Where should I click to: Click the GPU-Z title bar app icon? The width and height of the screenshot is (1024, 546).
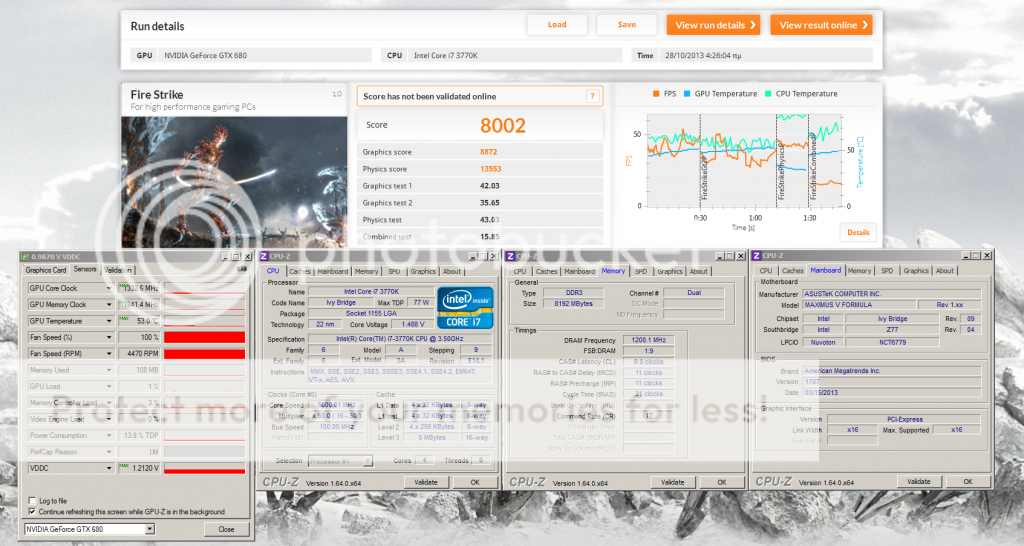click(x=25, y=256)
